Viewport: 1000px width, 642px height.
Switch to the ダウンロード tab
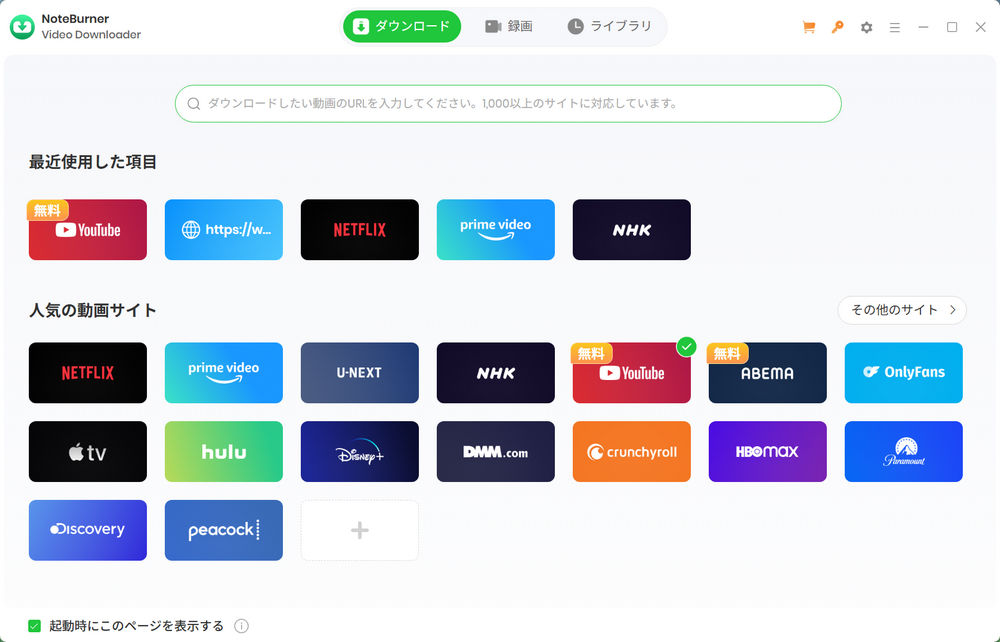402,26
